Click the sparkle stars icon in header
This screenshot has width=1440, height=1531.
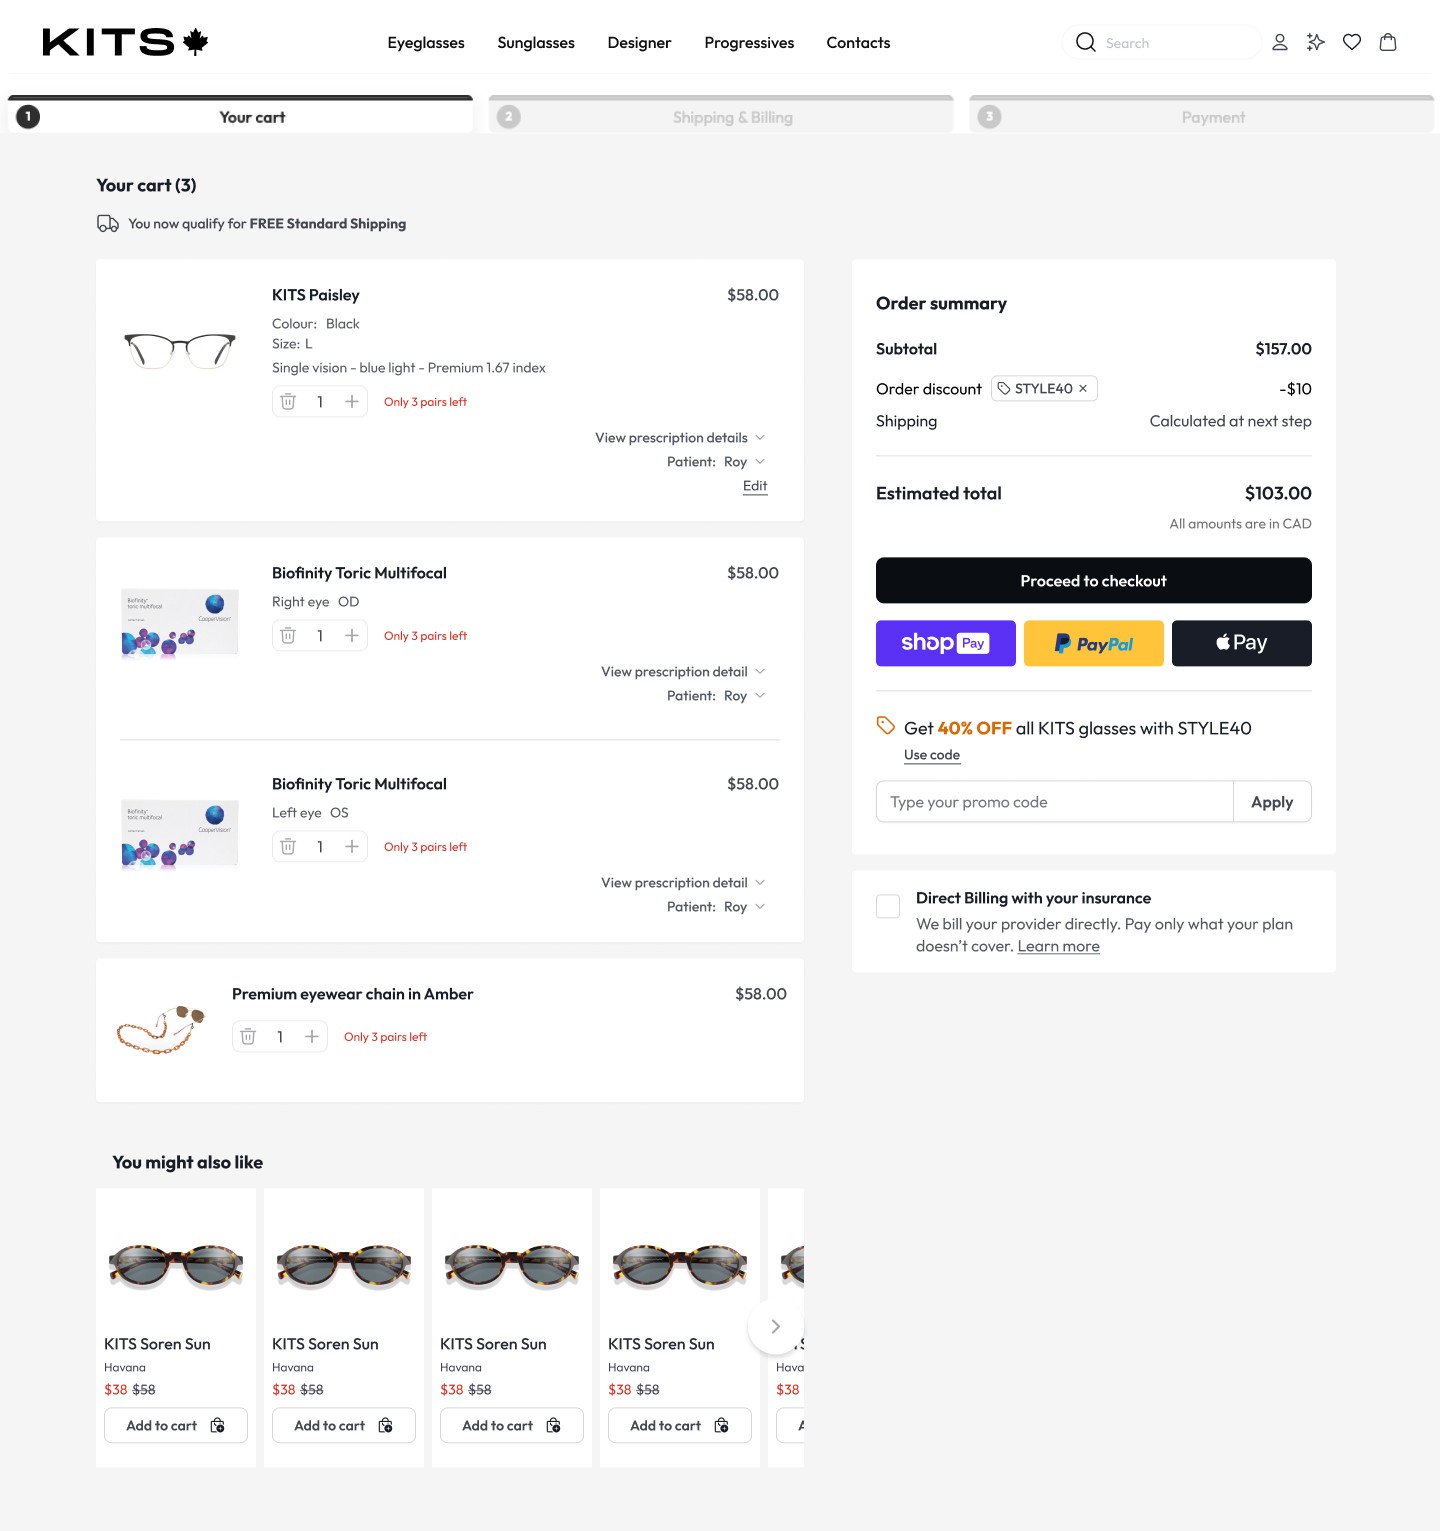1315,42
